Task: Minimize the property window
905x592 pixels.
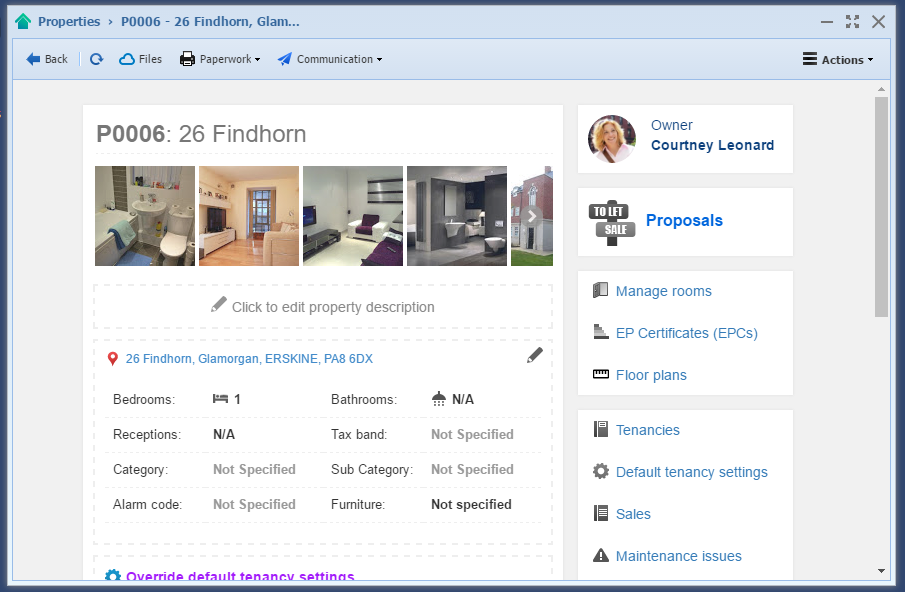Action: click(827, 22)
